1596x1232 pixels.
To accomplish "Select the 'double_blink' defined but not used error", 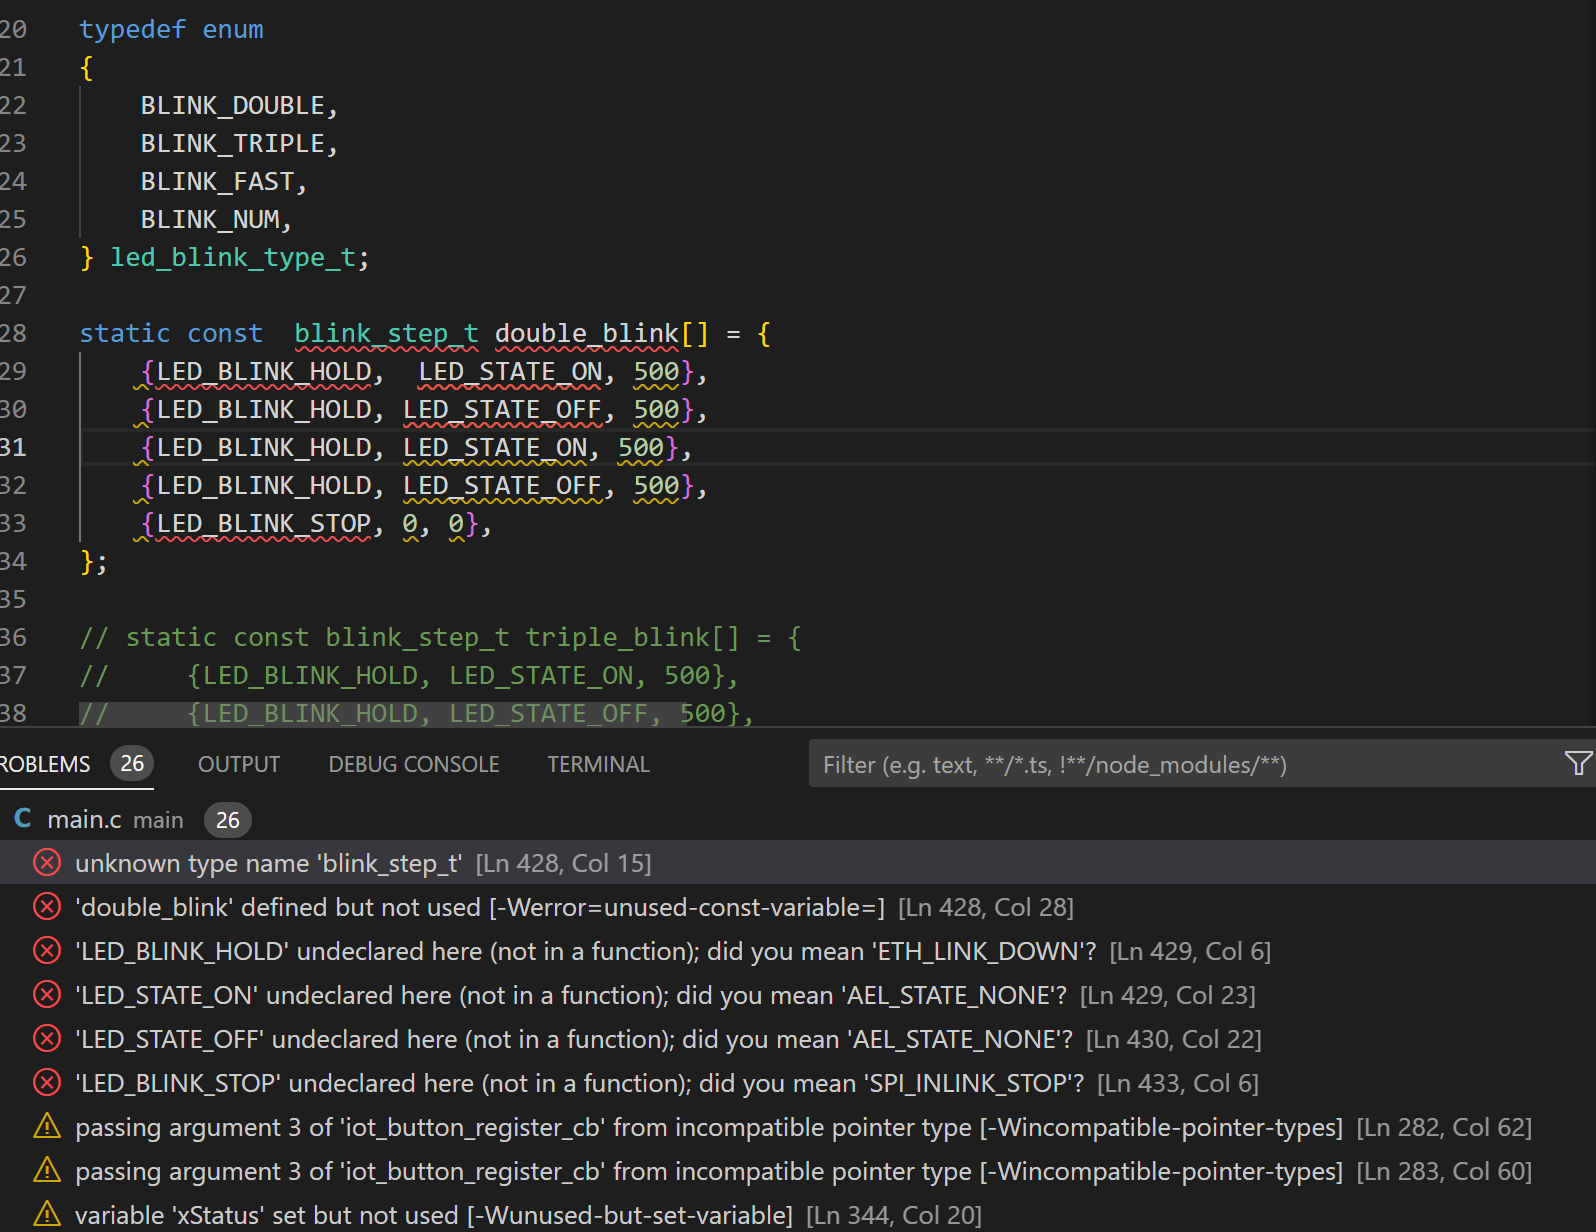I will 798,907.
